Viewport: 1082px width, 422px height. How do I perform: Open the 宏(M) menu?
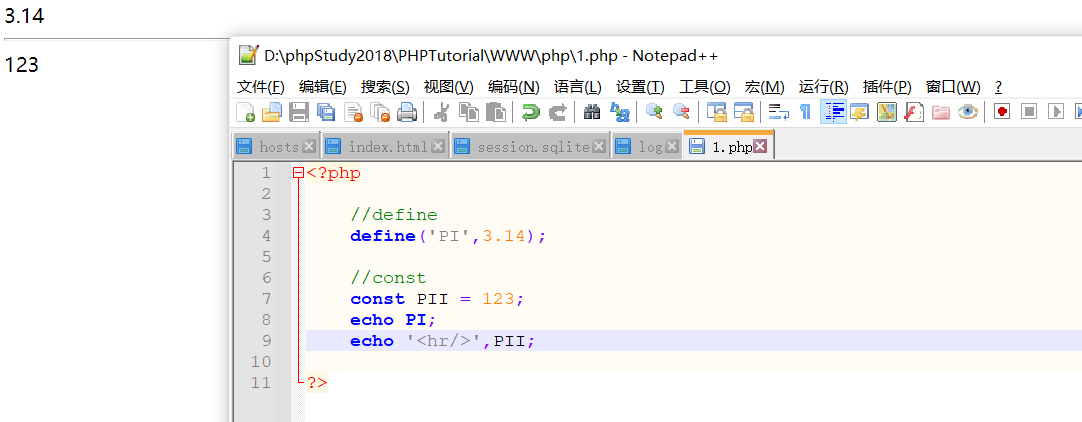coord(765,87)
